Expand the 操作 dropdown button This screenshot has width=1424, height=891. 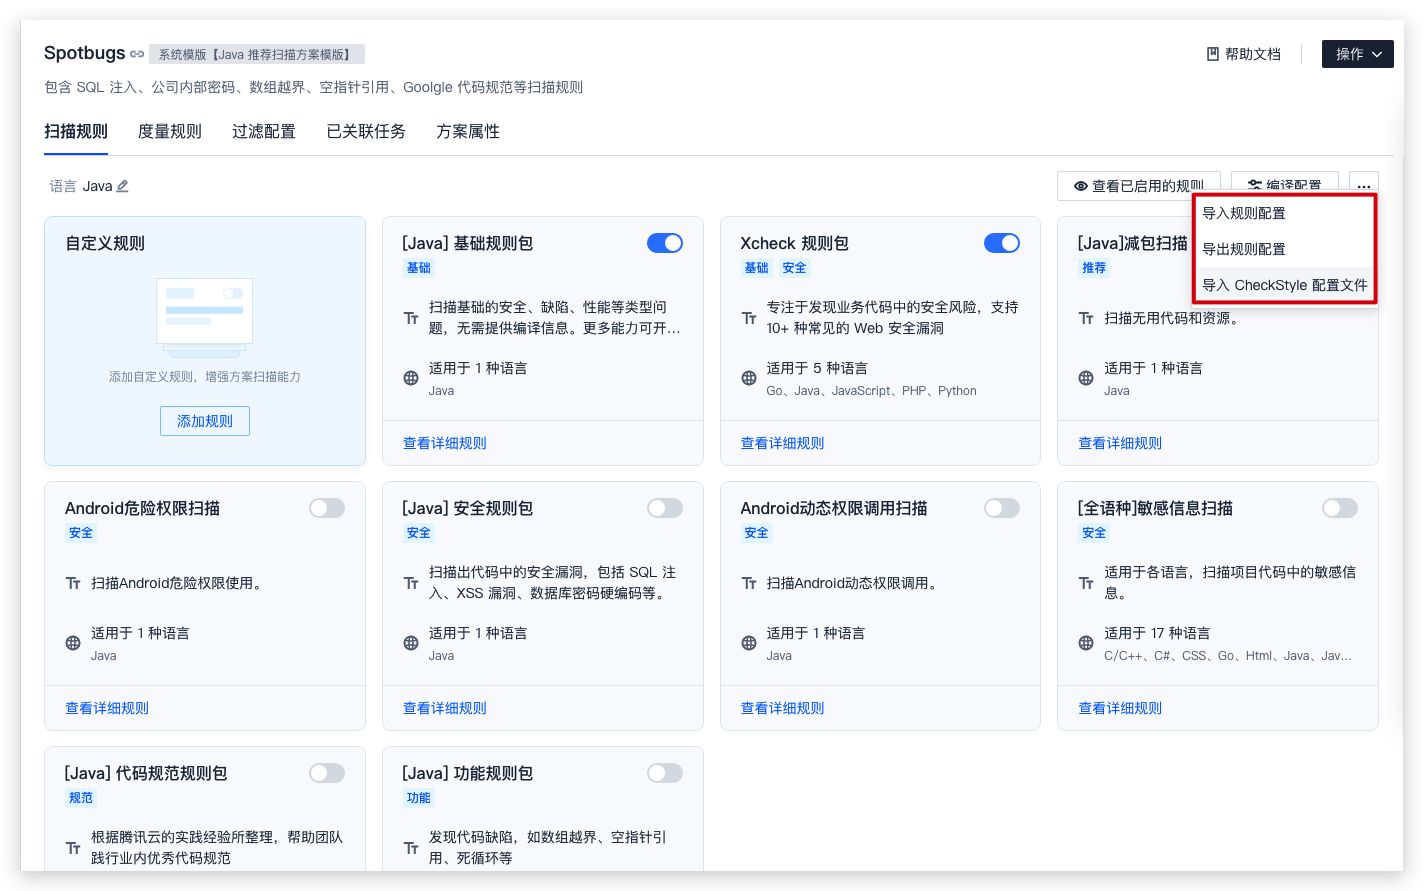[1358, 54]
